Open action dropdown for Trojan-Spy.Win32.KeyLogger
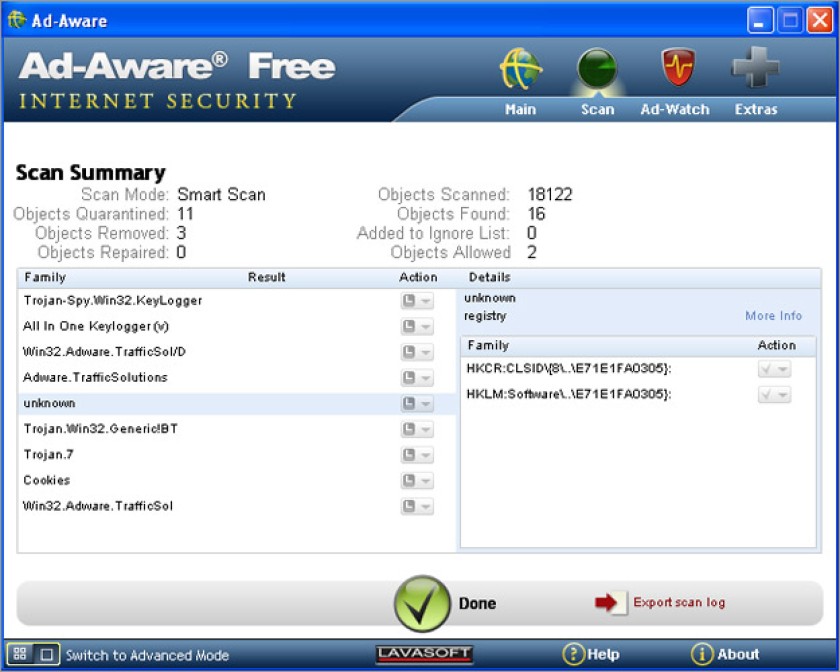840x672 pixels. 417,301
